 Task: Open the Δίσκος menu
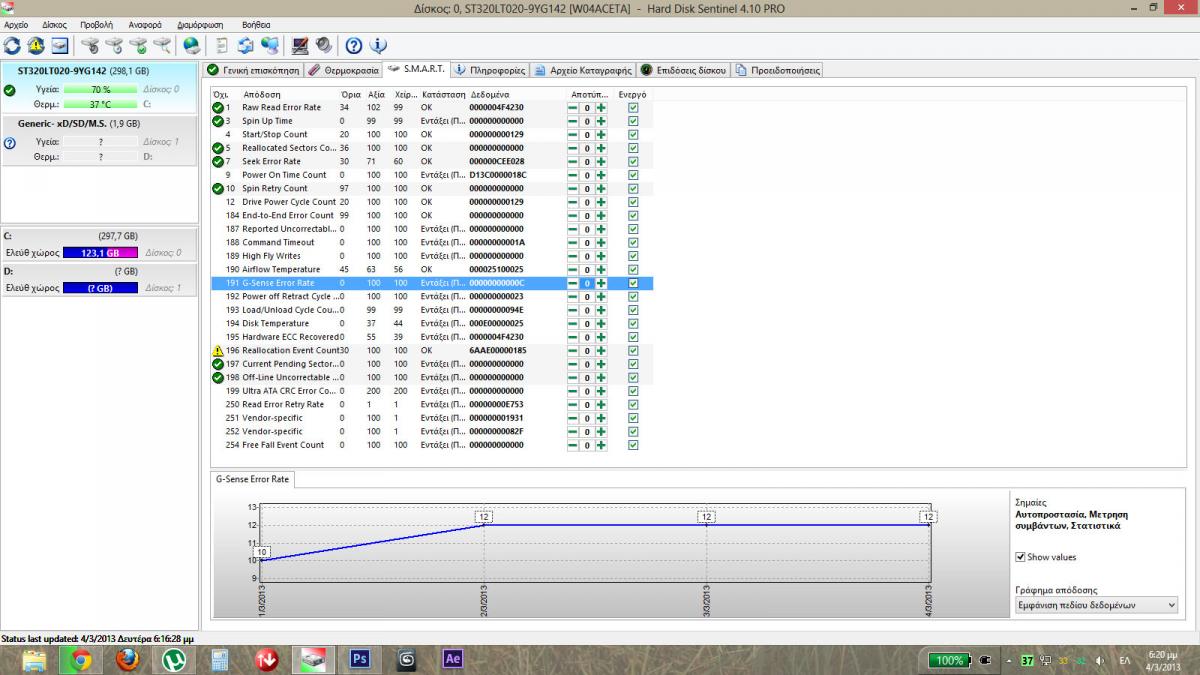click(54, 24)
